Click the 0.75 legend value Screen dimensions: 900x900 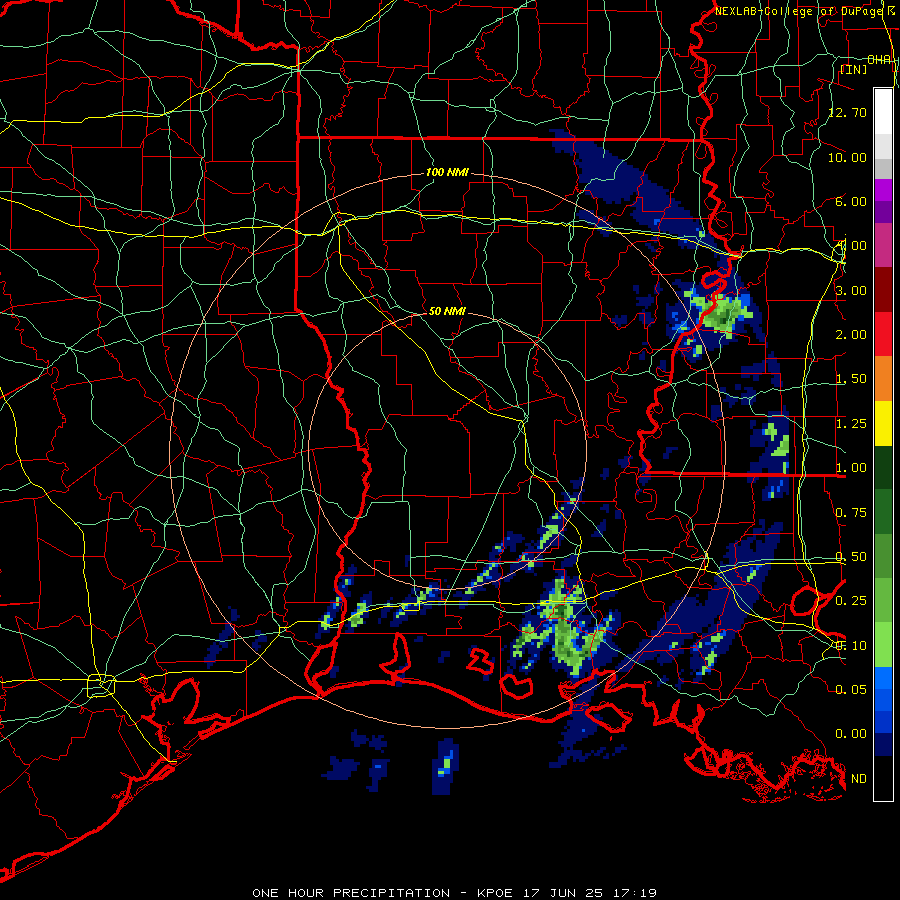[x=851, y=513]
